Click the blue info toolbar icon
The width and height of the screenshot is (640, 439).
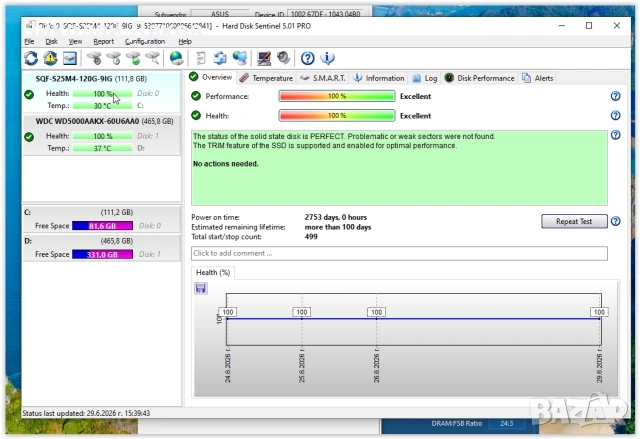327,58
